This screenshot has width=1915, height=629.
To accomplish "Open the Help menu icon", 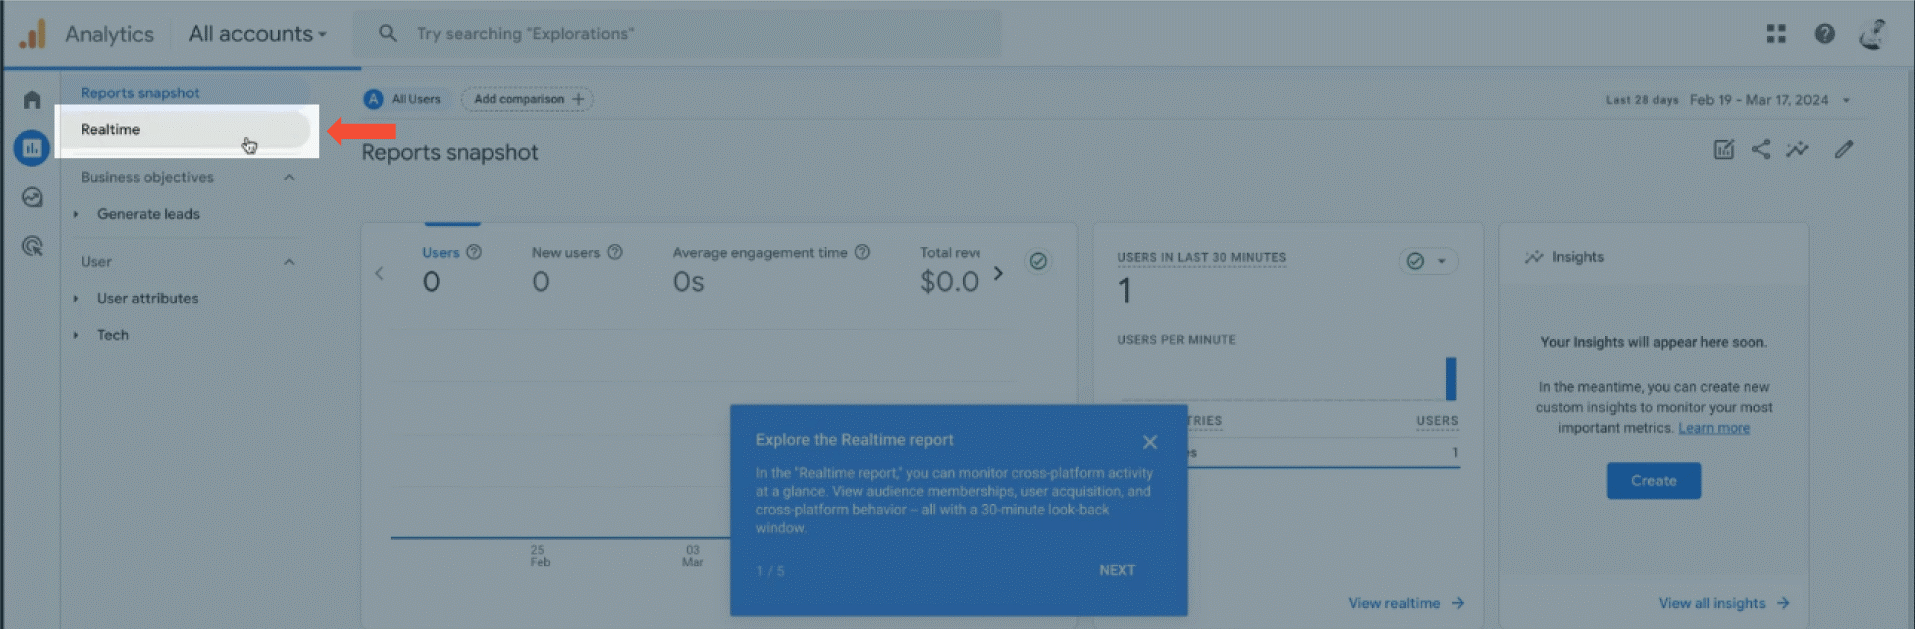I will click(1825, 34).
